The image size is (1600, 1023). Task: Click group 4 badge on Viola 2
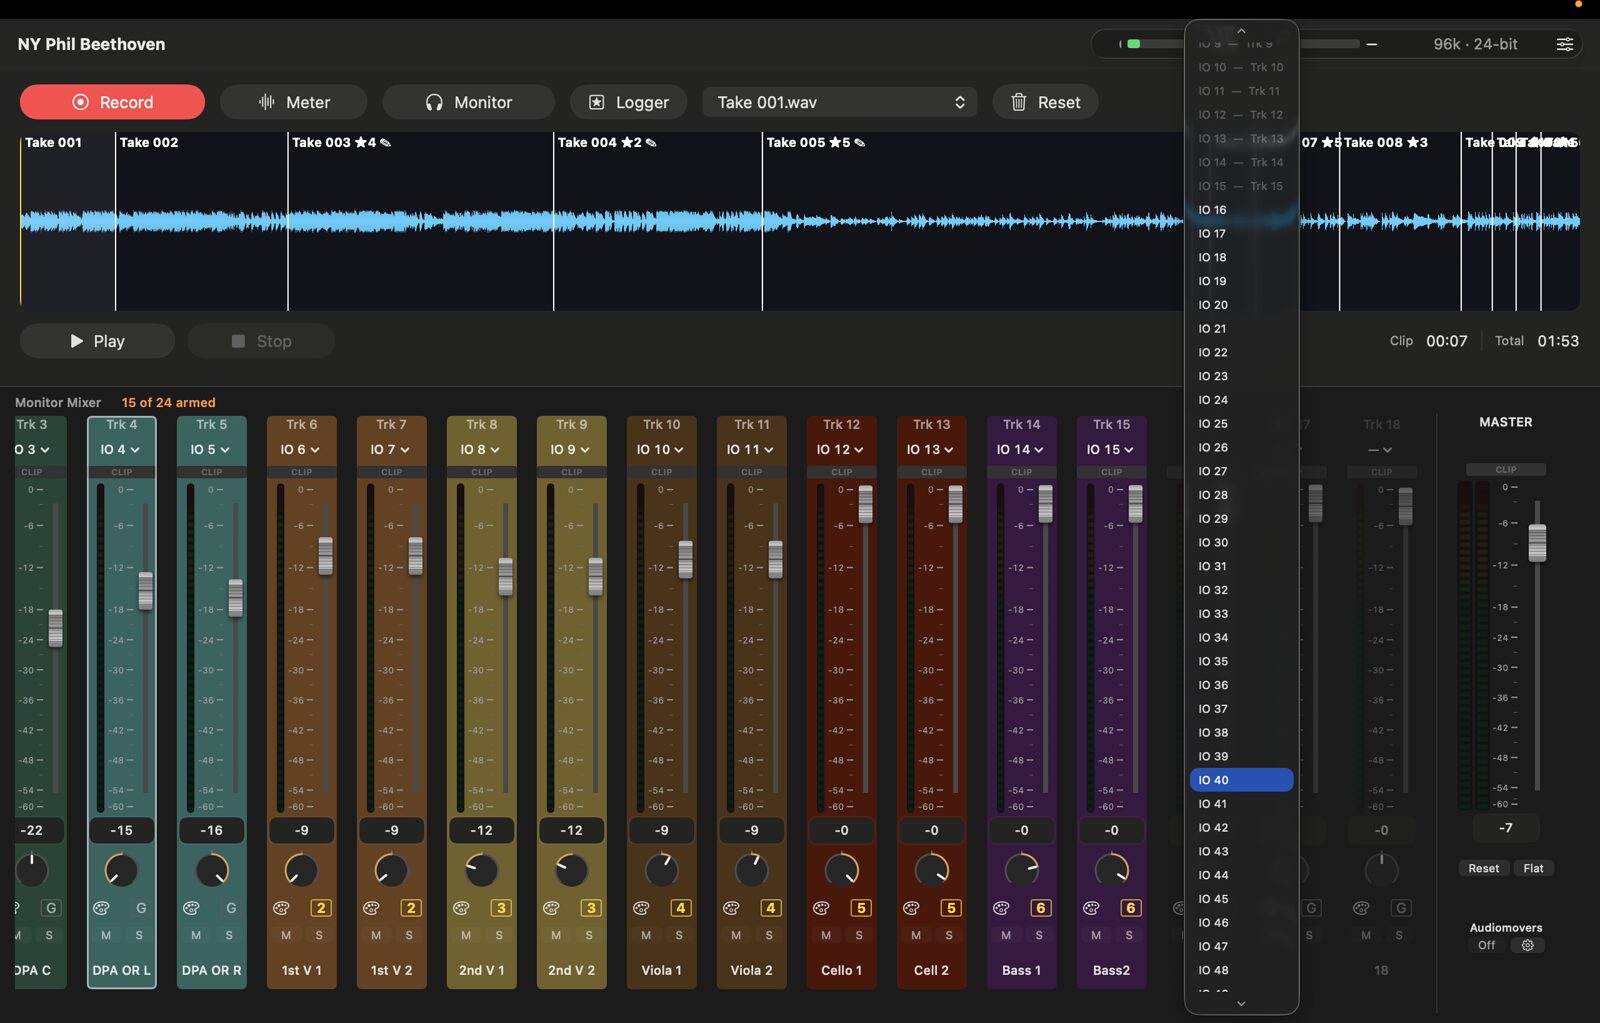point(771,908)
